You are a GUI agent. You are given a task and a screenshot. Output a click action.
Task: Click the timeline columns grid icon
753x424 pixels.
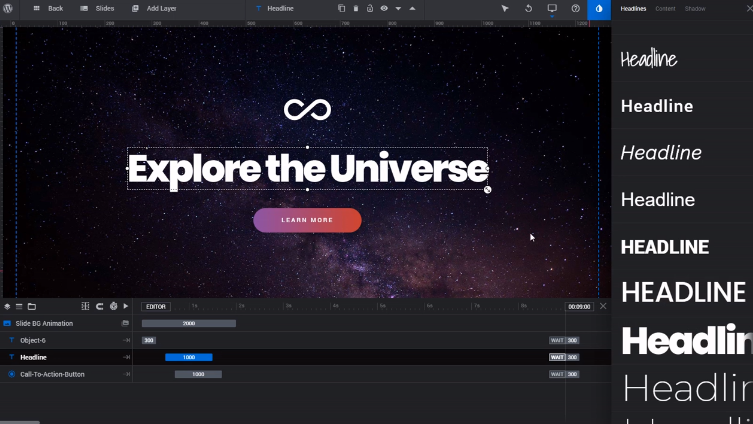(x=85, y=306)
